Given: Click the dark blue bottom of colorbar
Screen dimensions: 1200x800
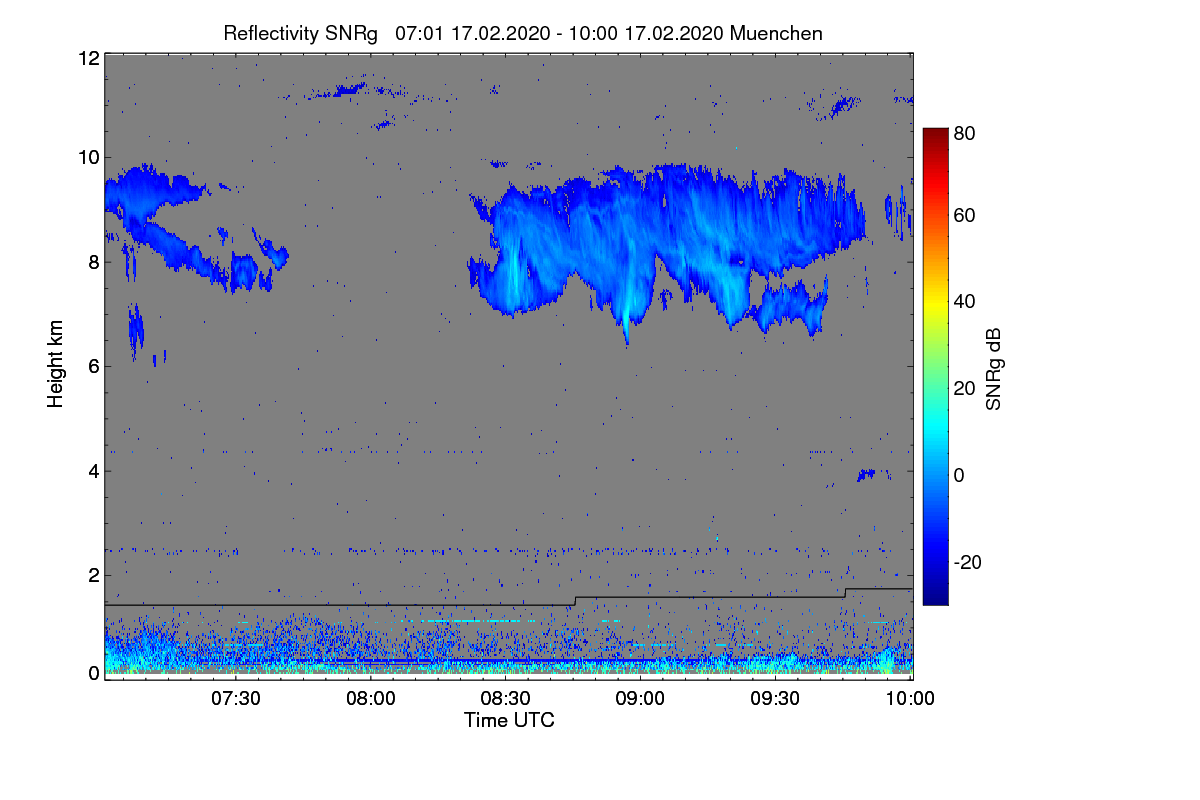Looking at the screenshot, I should 934,597.
